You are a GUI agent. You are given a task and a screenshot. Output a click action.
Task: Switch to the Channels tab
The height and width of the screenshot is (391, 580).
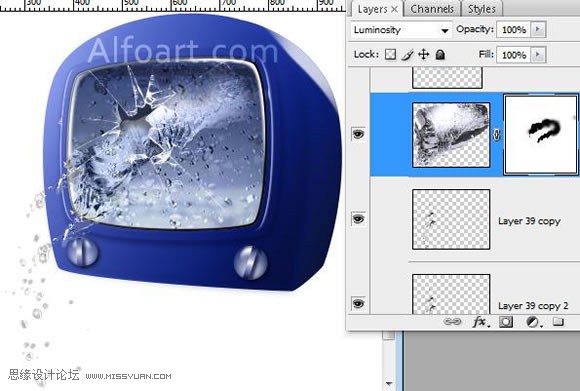[432, 9]
